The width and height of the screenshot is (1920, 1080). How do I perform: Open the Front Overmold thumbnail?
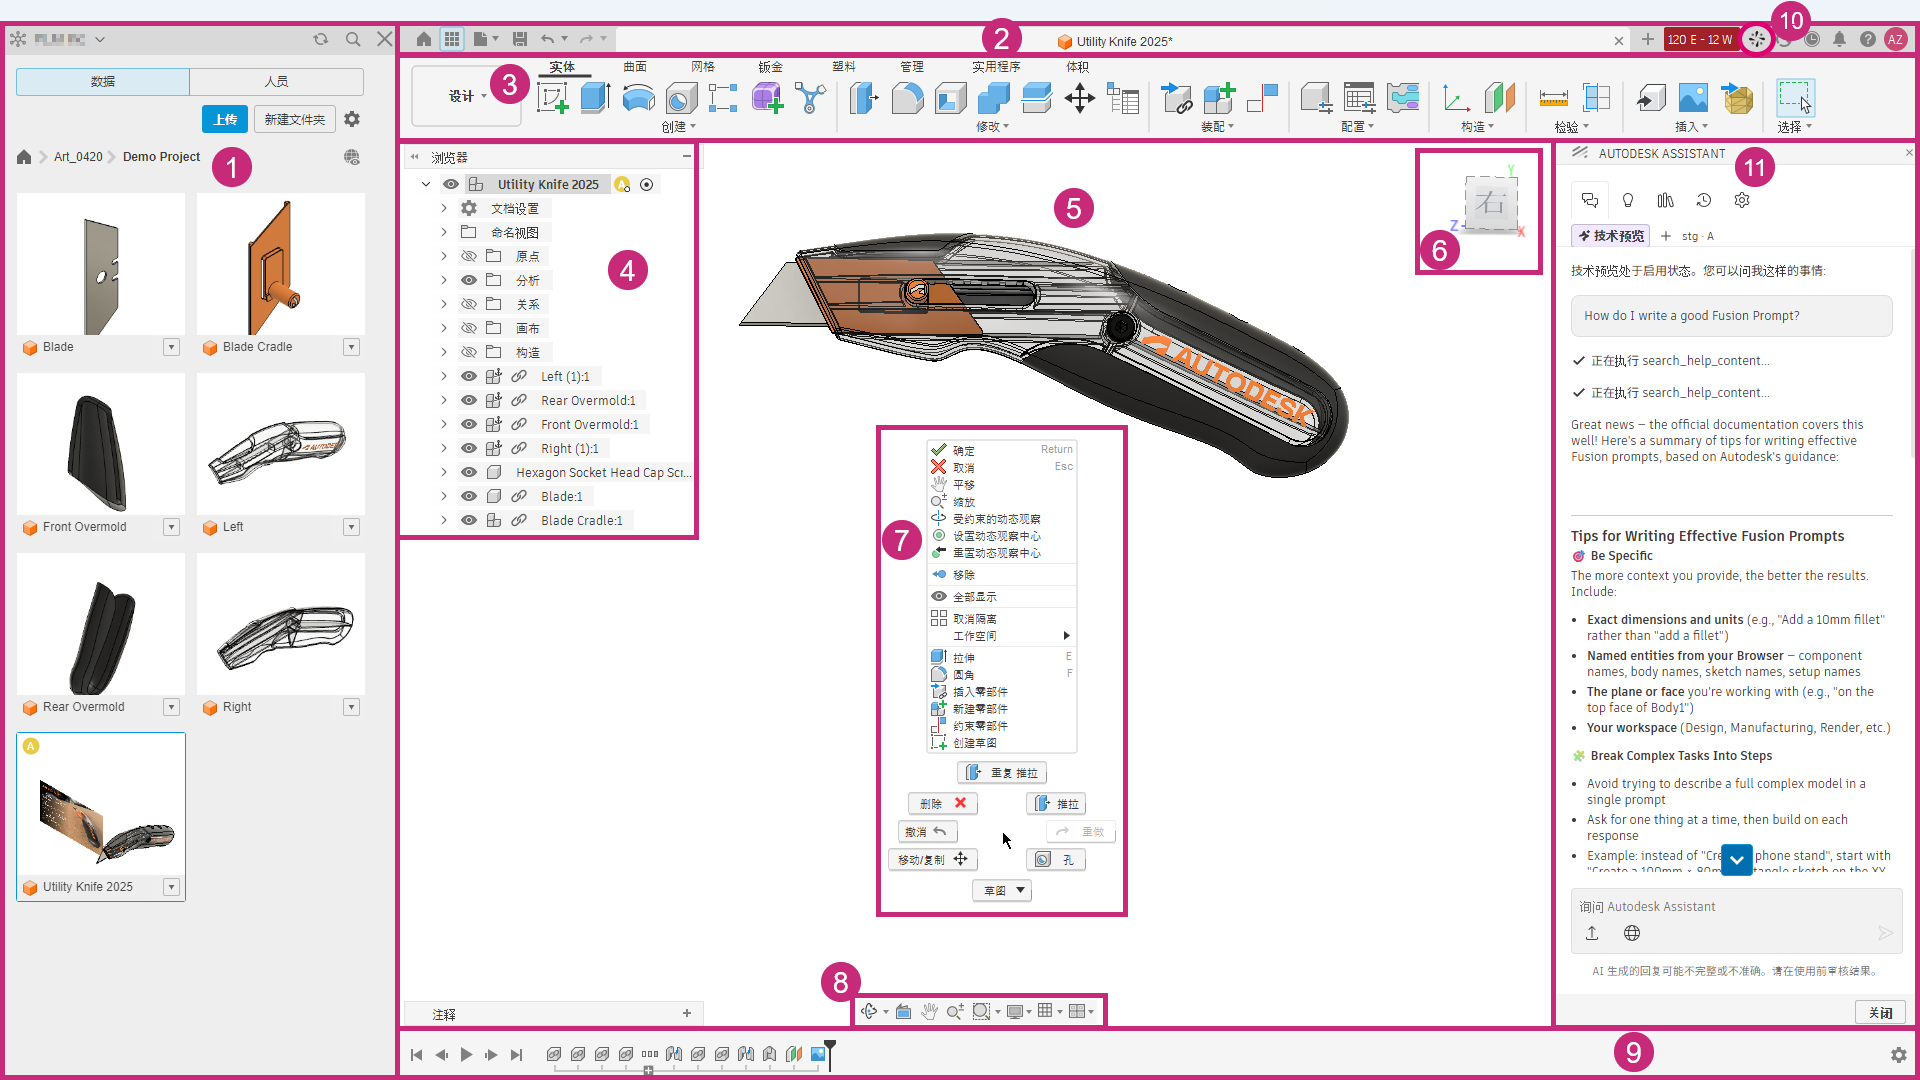[101, 444]
